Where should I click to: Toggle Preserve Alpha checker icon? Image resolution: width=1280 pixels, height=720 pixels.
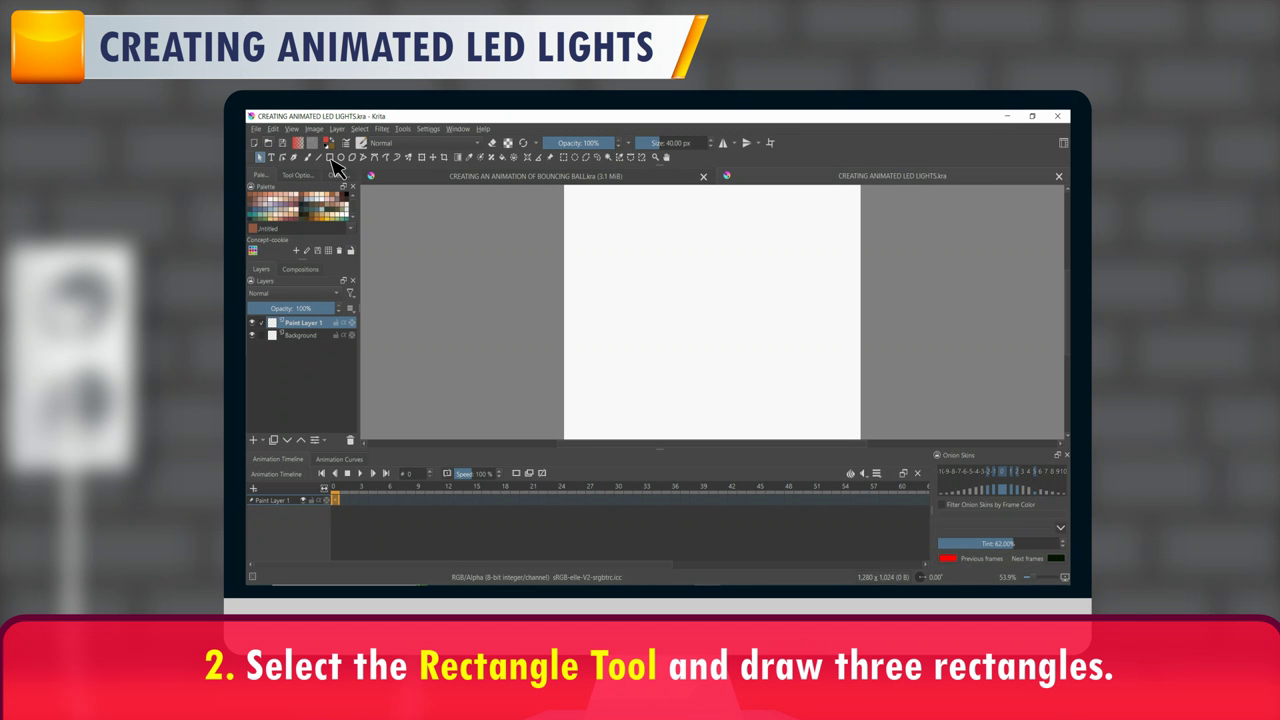click(508, 143)
